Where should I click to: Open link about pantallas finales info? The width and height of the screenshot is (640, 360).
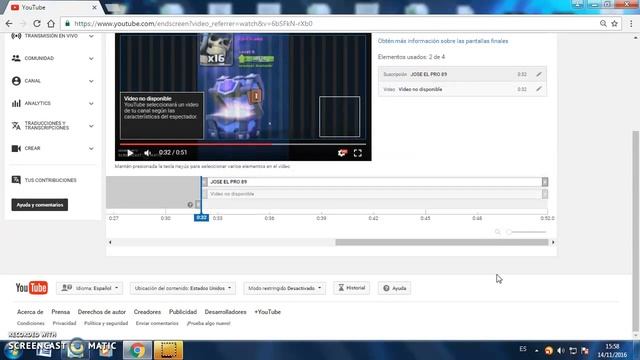pyautogui.click(x=443, y=41)
